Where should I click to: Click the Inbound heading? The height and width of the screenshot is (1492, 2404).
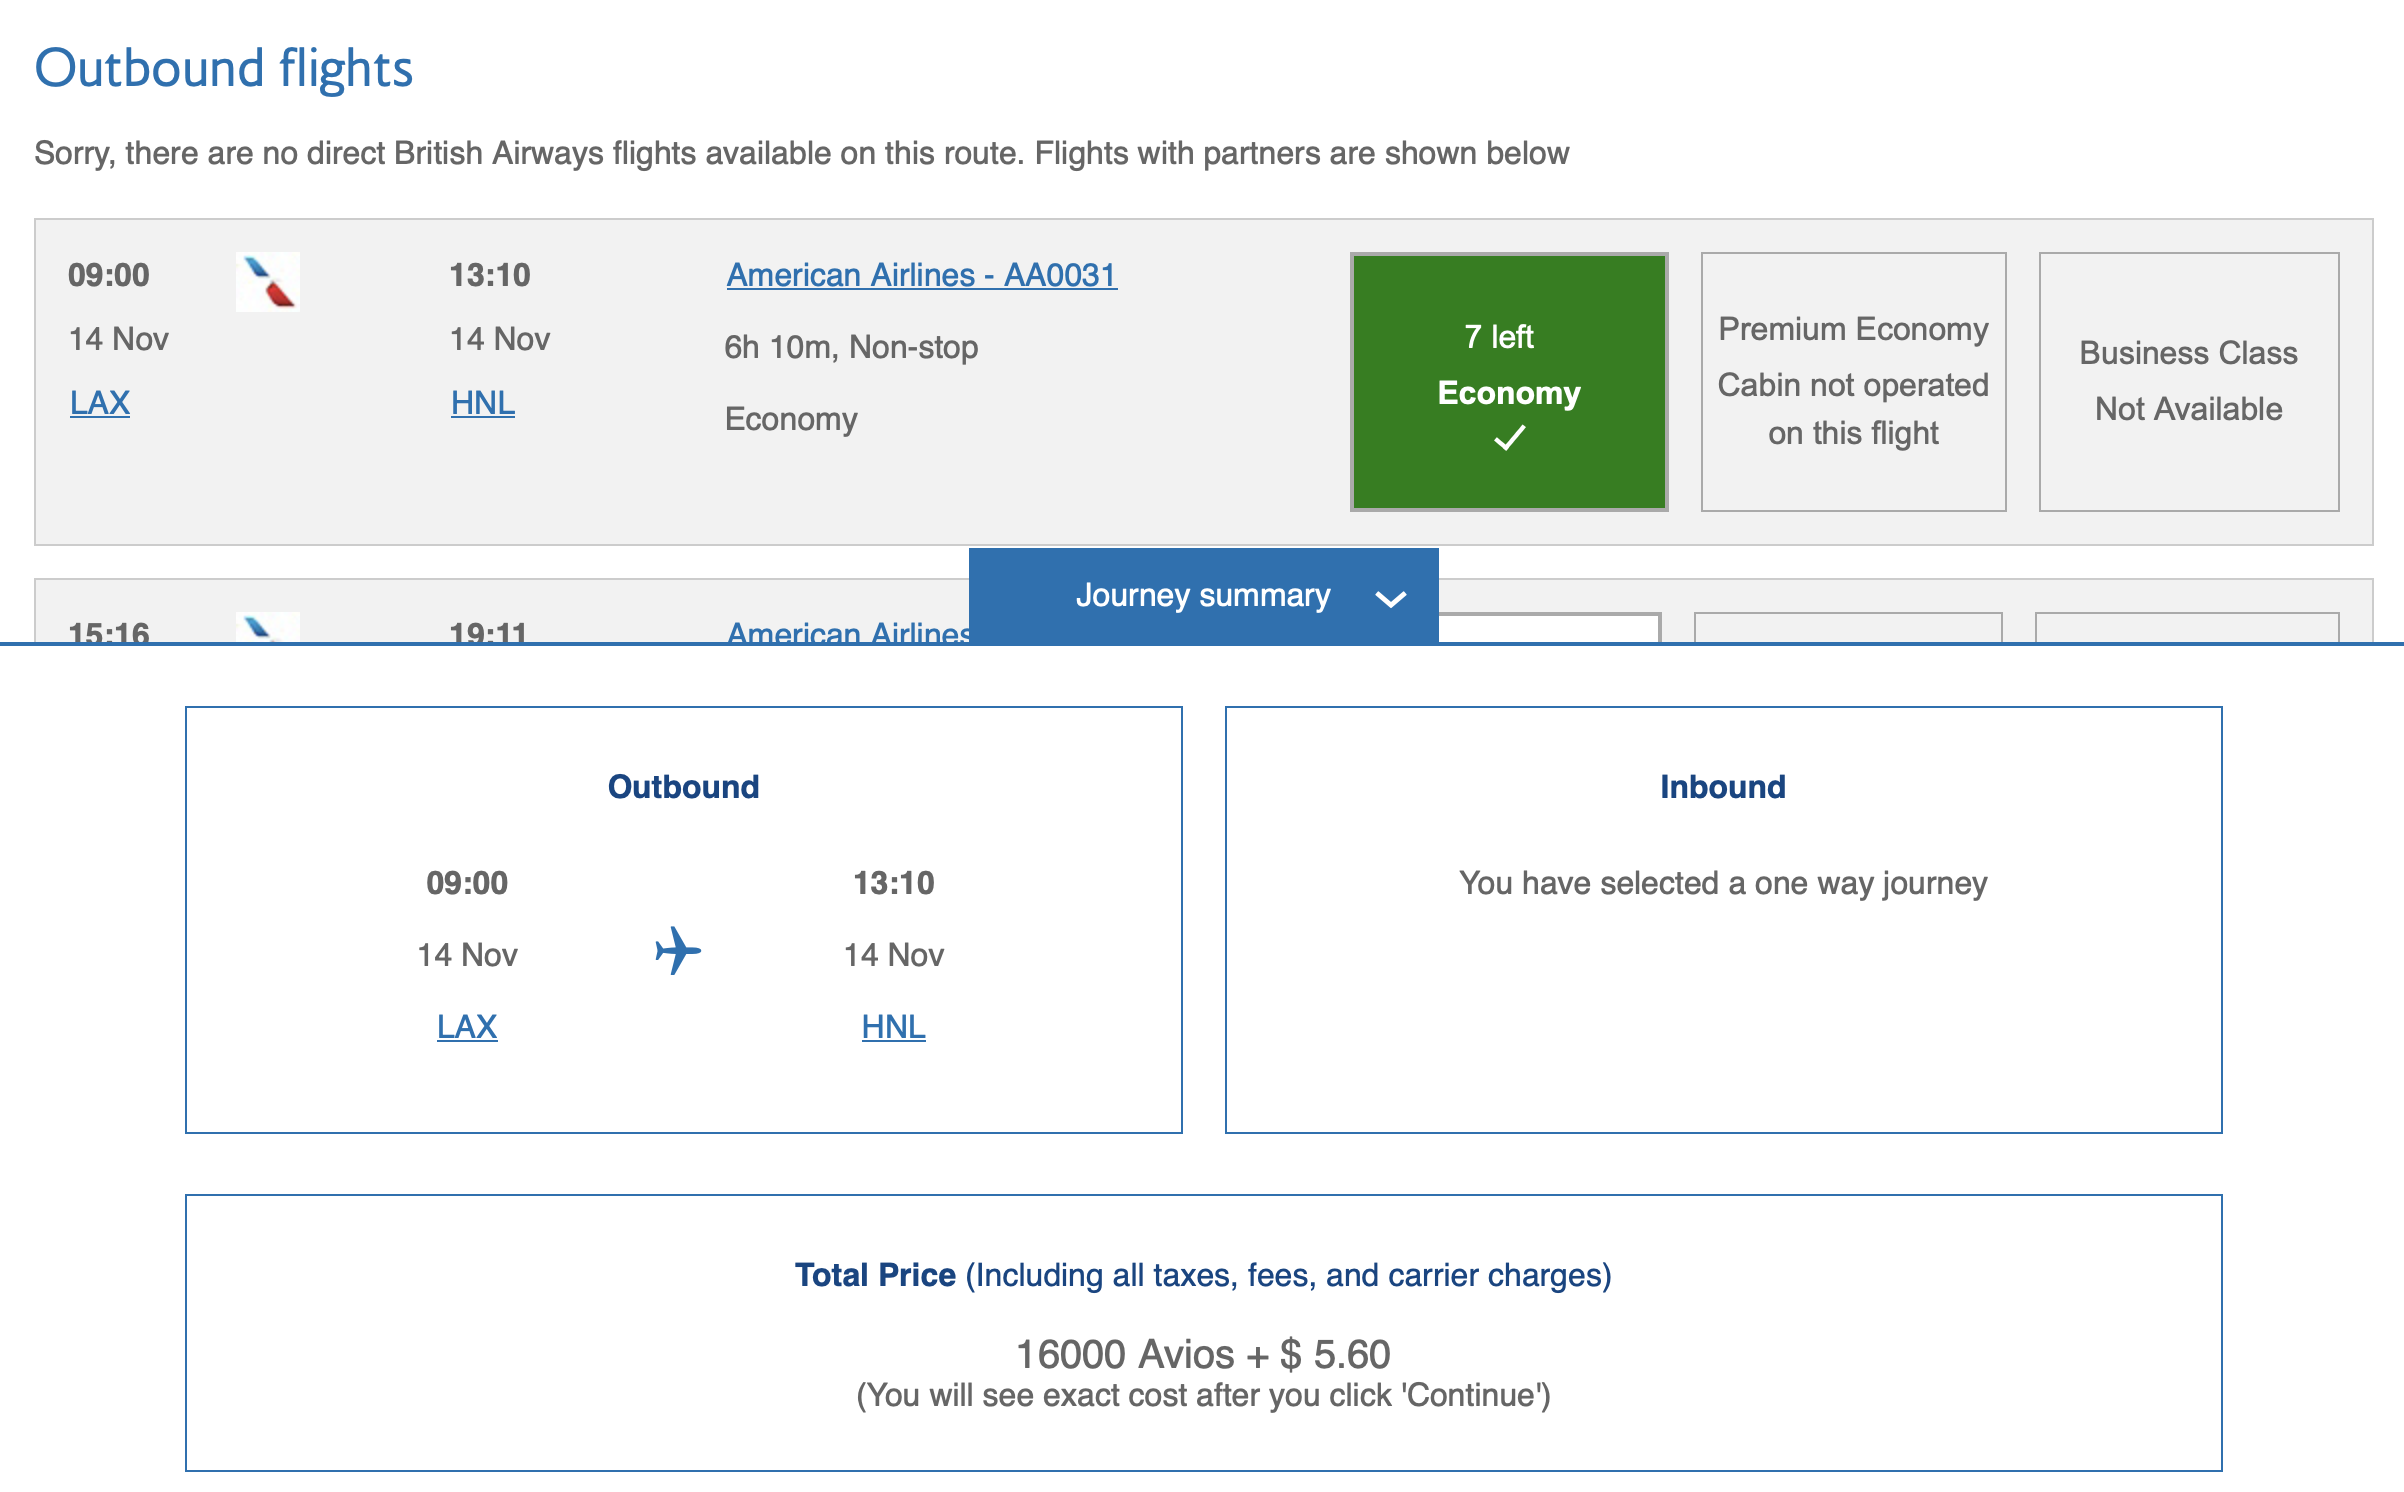(1723, 787)
